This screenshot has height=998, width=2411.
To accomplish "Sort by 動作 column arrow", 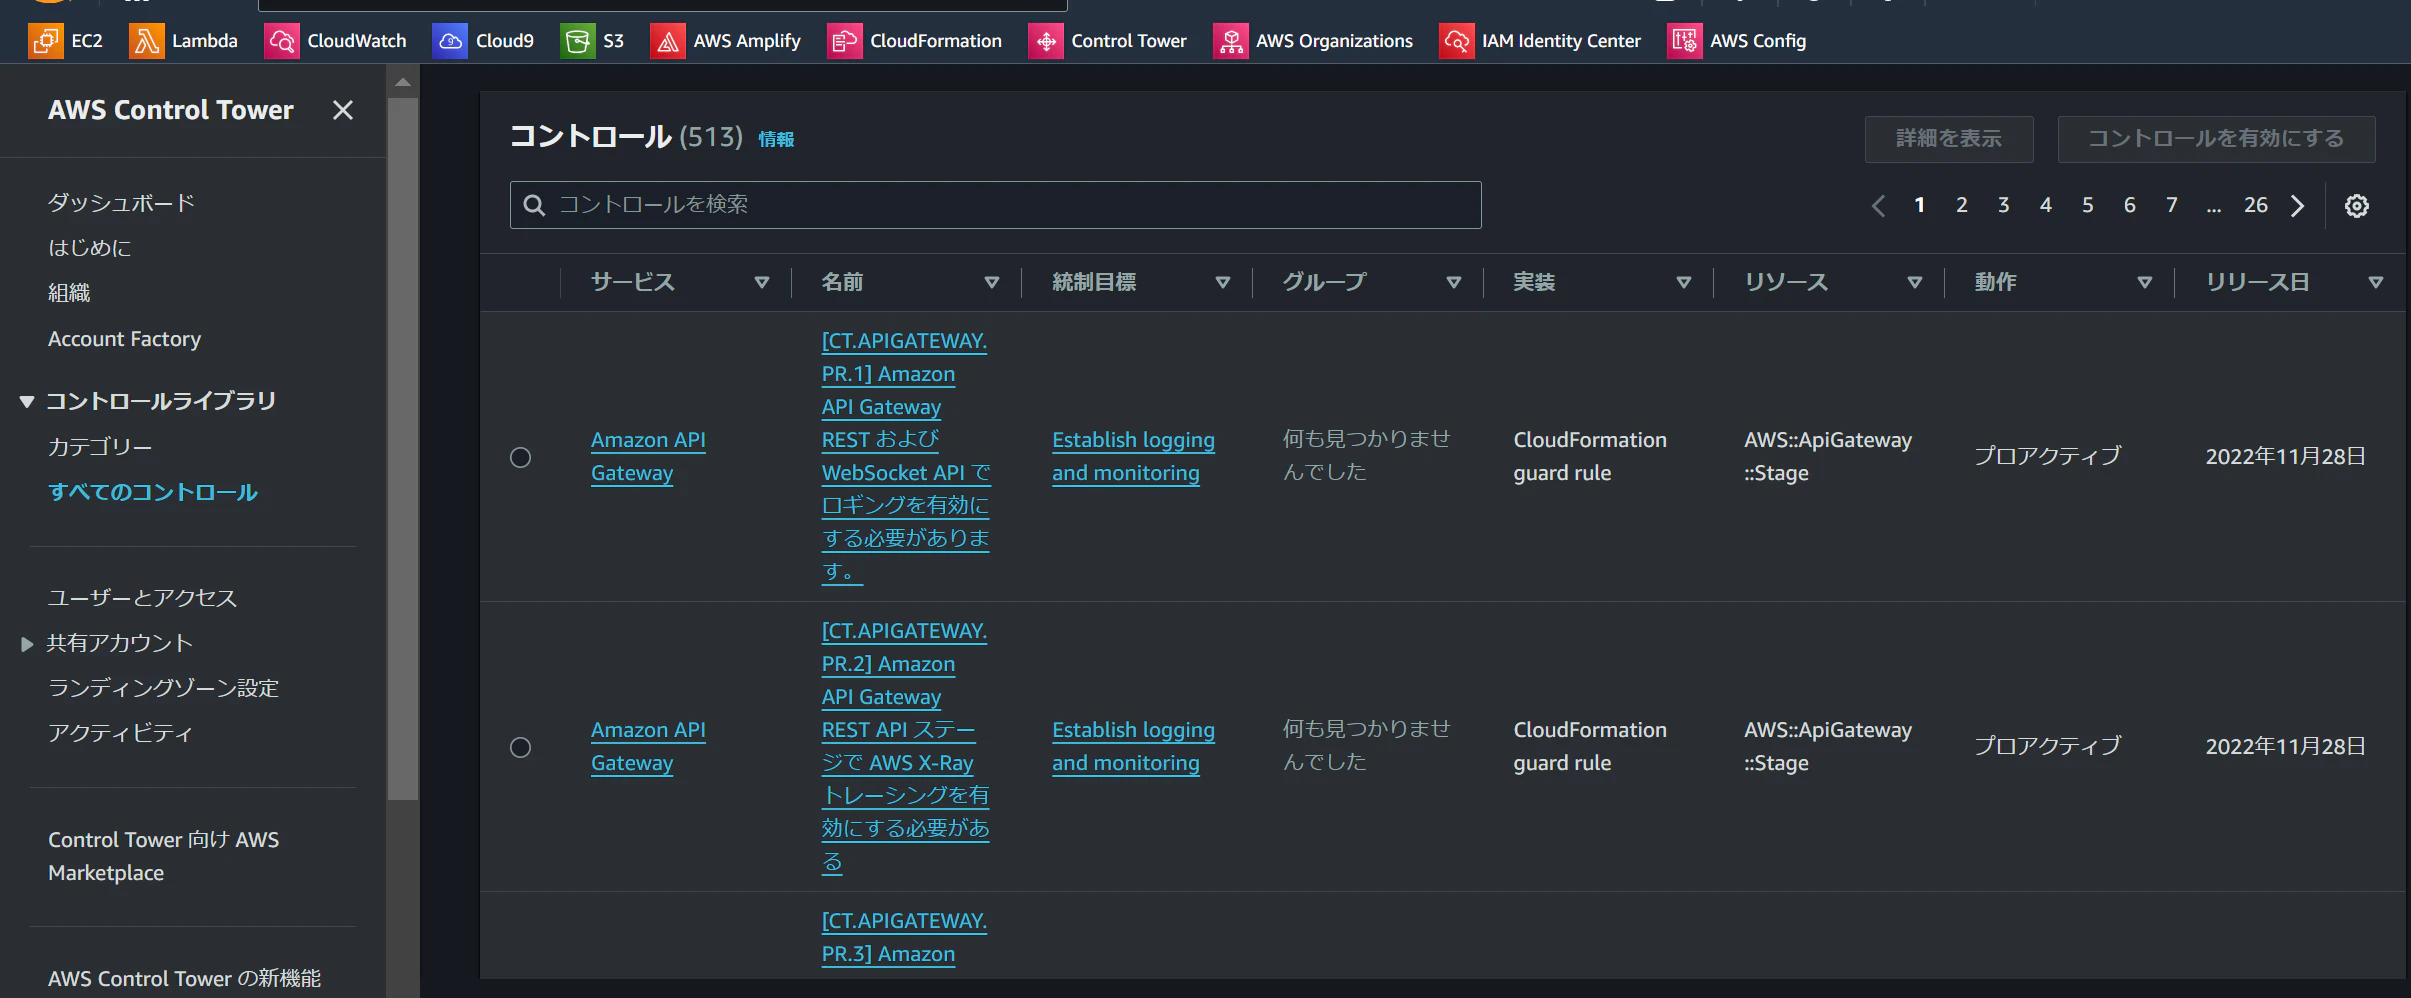I will pyautogui.click(x=2145, y=283).
